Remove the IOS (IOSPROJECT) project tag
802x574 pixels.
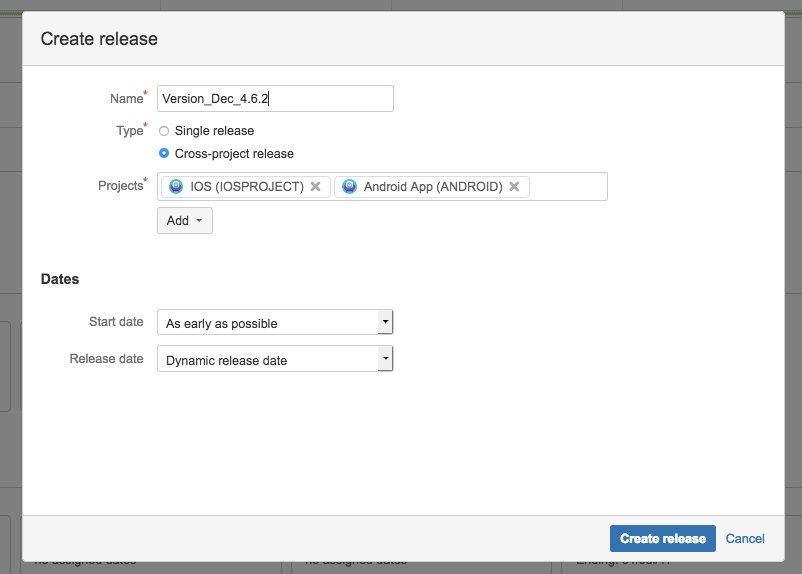pyautogui.click(x=316, y=186)
